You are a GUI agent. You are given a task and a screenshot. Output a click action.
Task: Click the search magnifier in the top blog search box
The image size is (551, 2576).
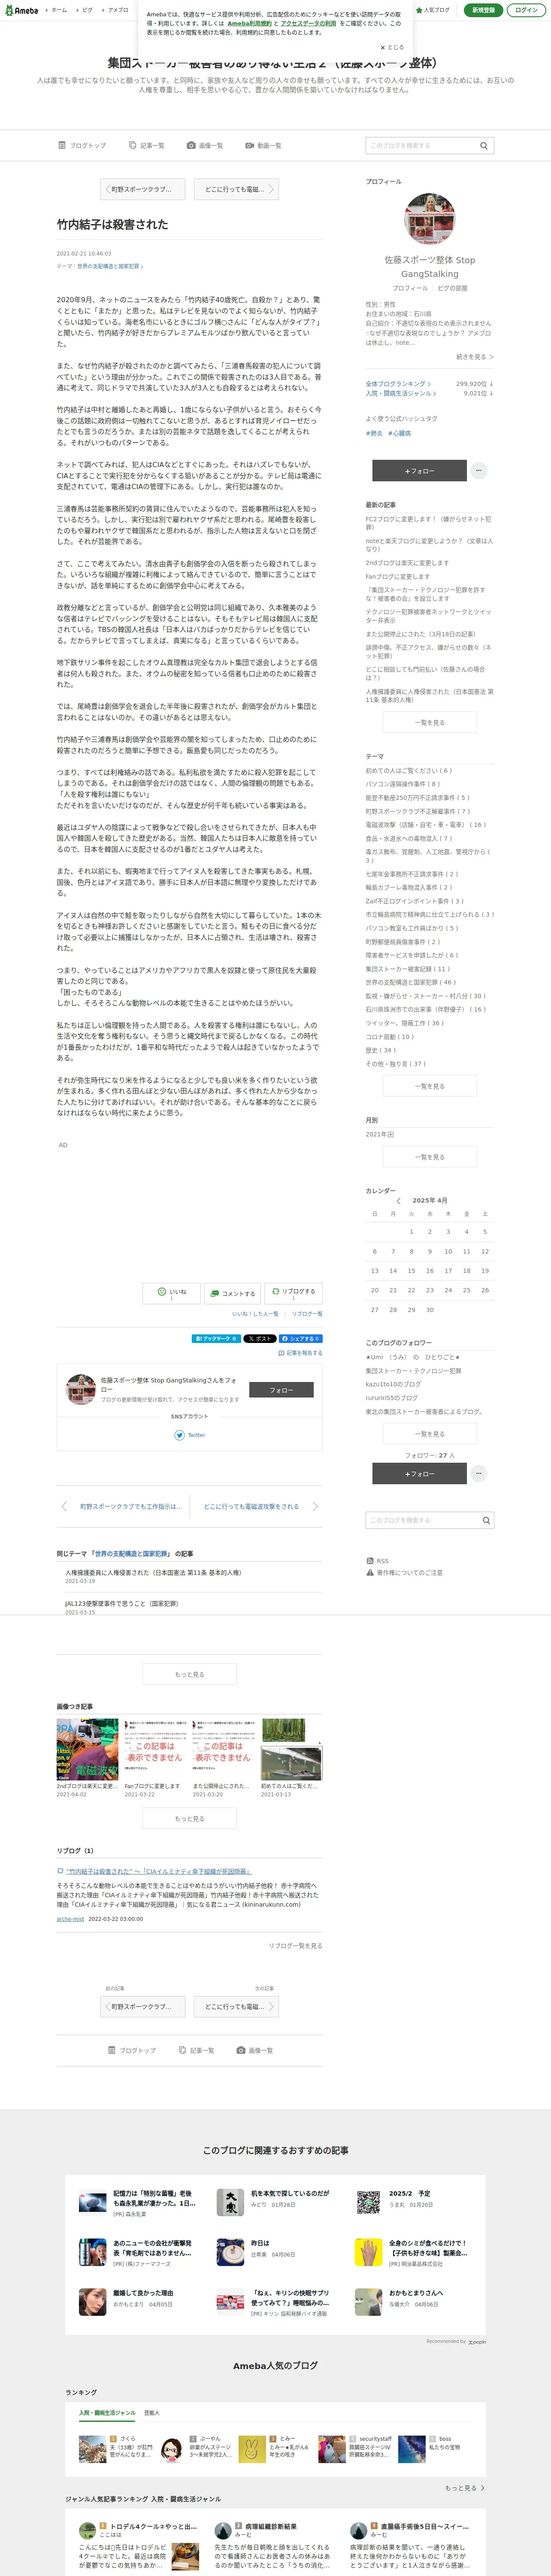(x=484, y=146)
